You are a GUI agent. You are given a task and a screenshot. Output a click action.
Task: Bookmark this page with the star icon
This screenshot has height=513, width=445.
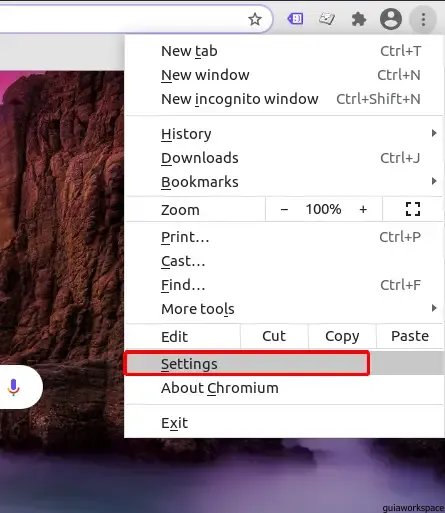point(255,19)
